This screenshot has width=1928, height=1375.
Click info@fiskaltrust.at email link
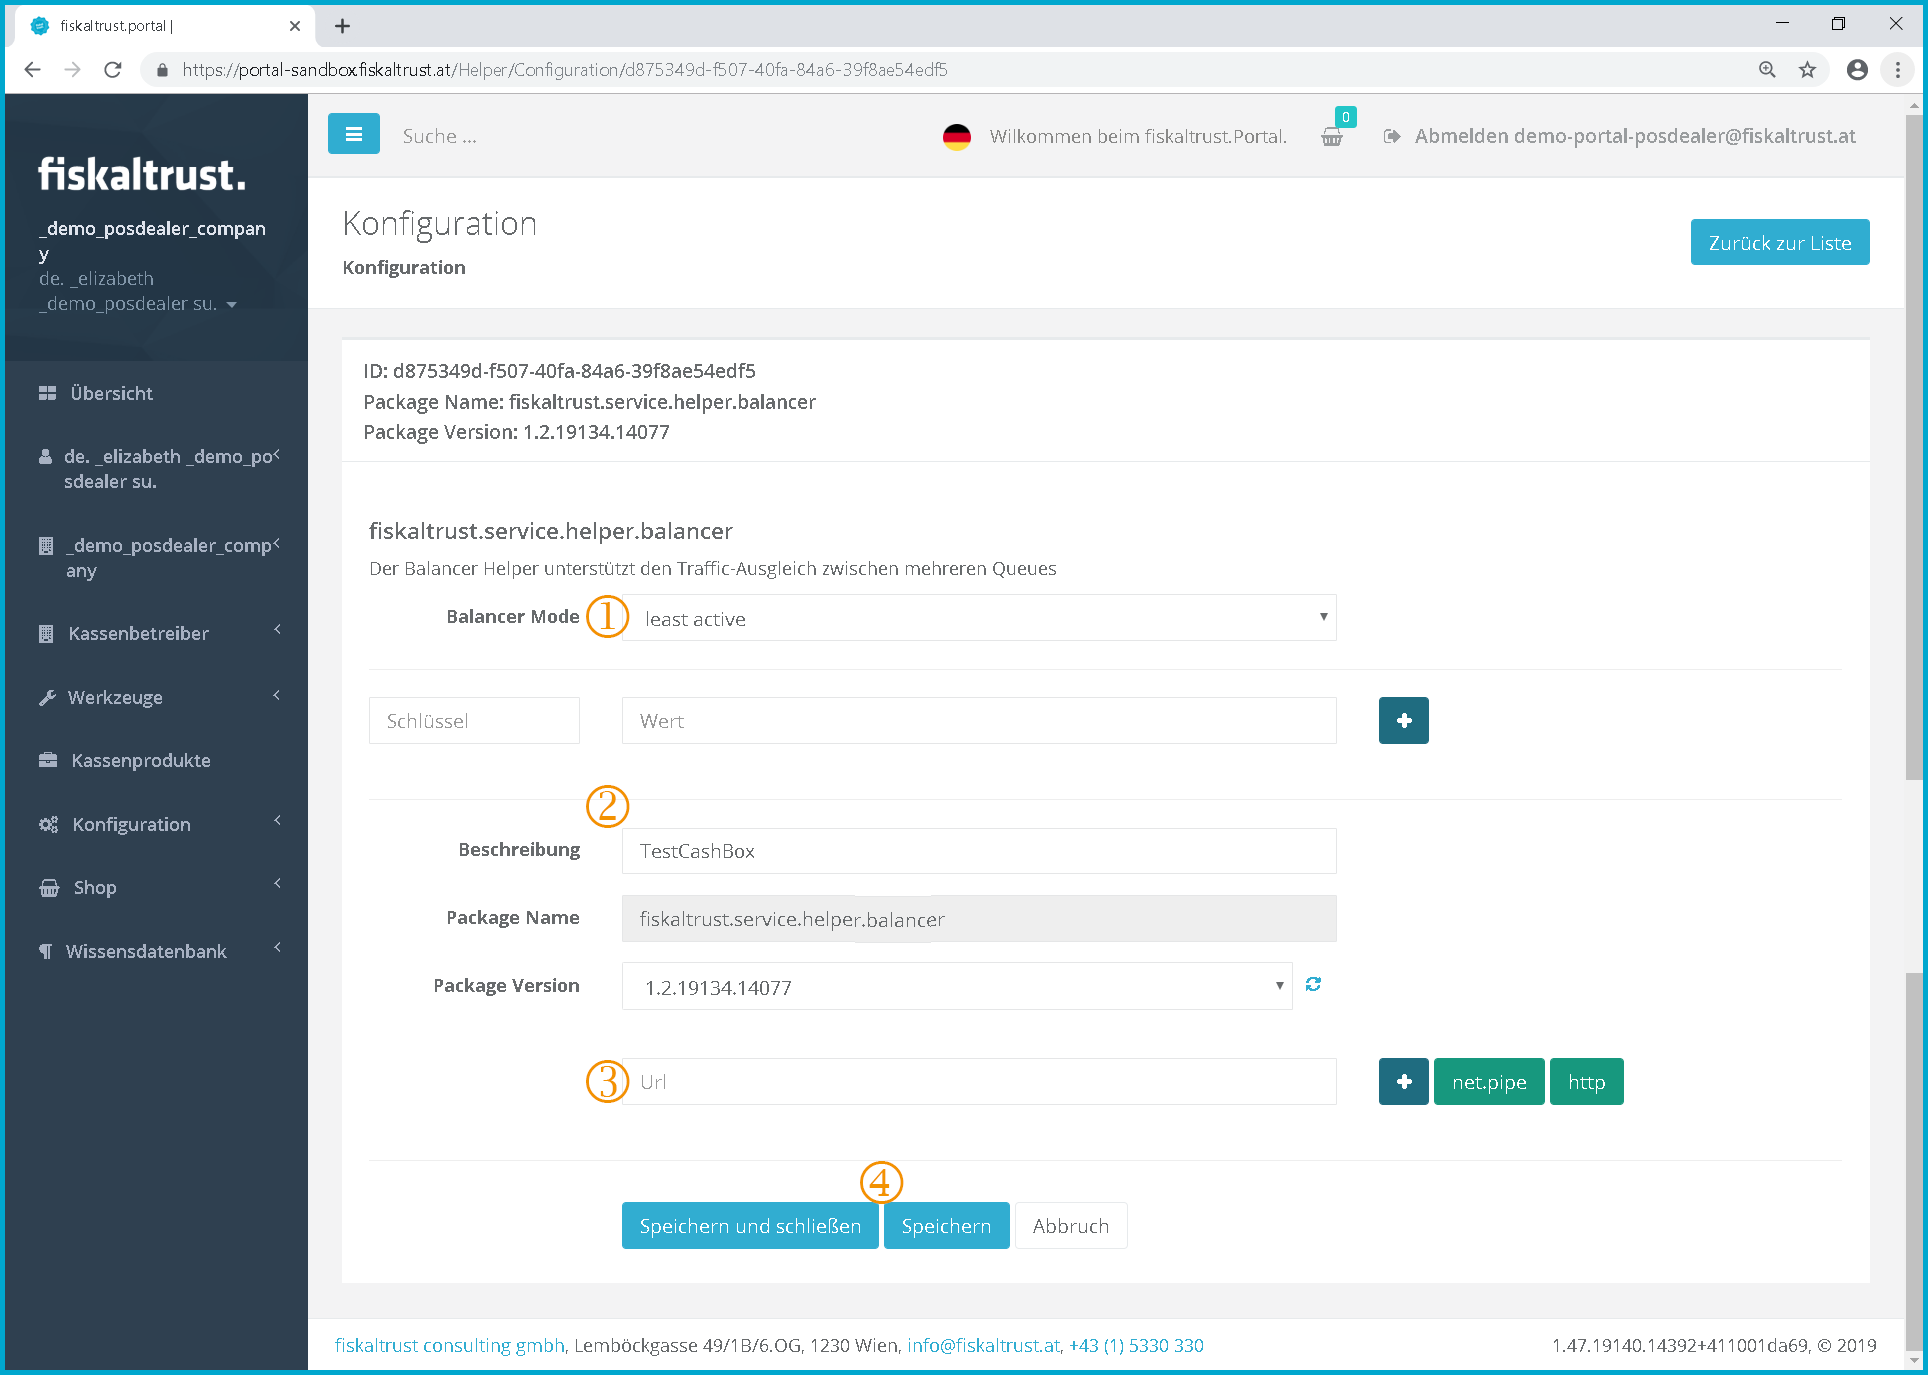point(983,1345)
